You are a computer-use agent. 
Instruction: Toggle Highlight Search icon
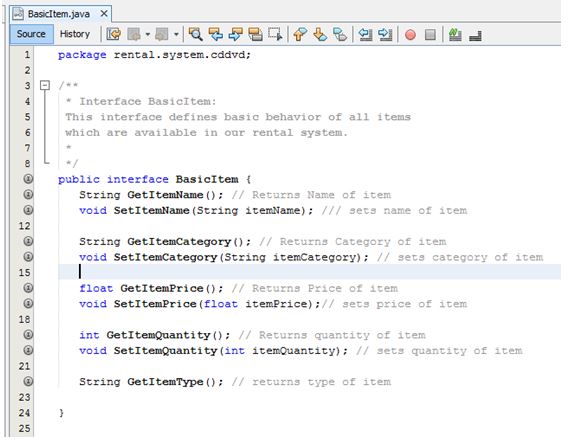(x=255, y=34)
